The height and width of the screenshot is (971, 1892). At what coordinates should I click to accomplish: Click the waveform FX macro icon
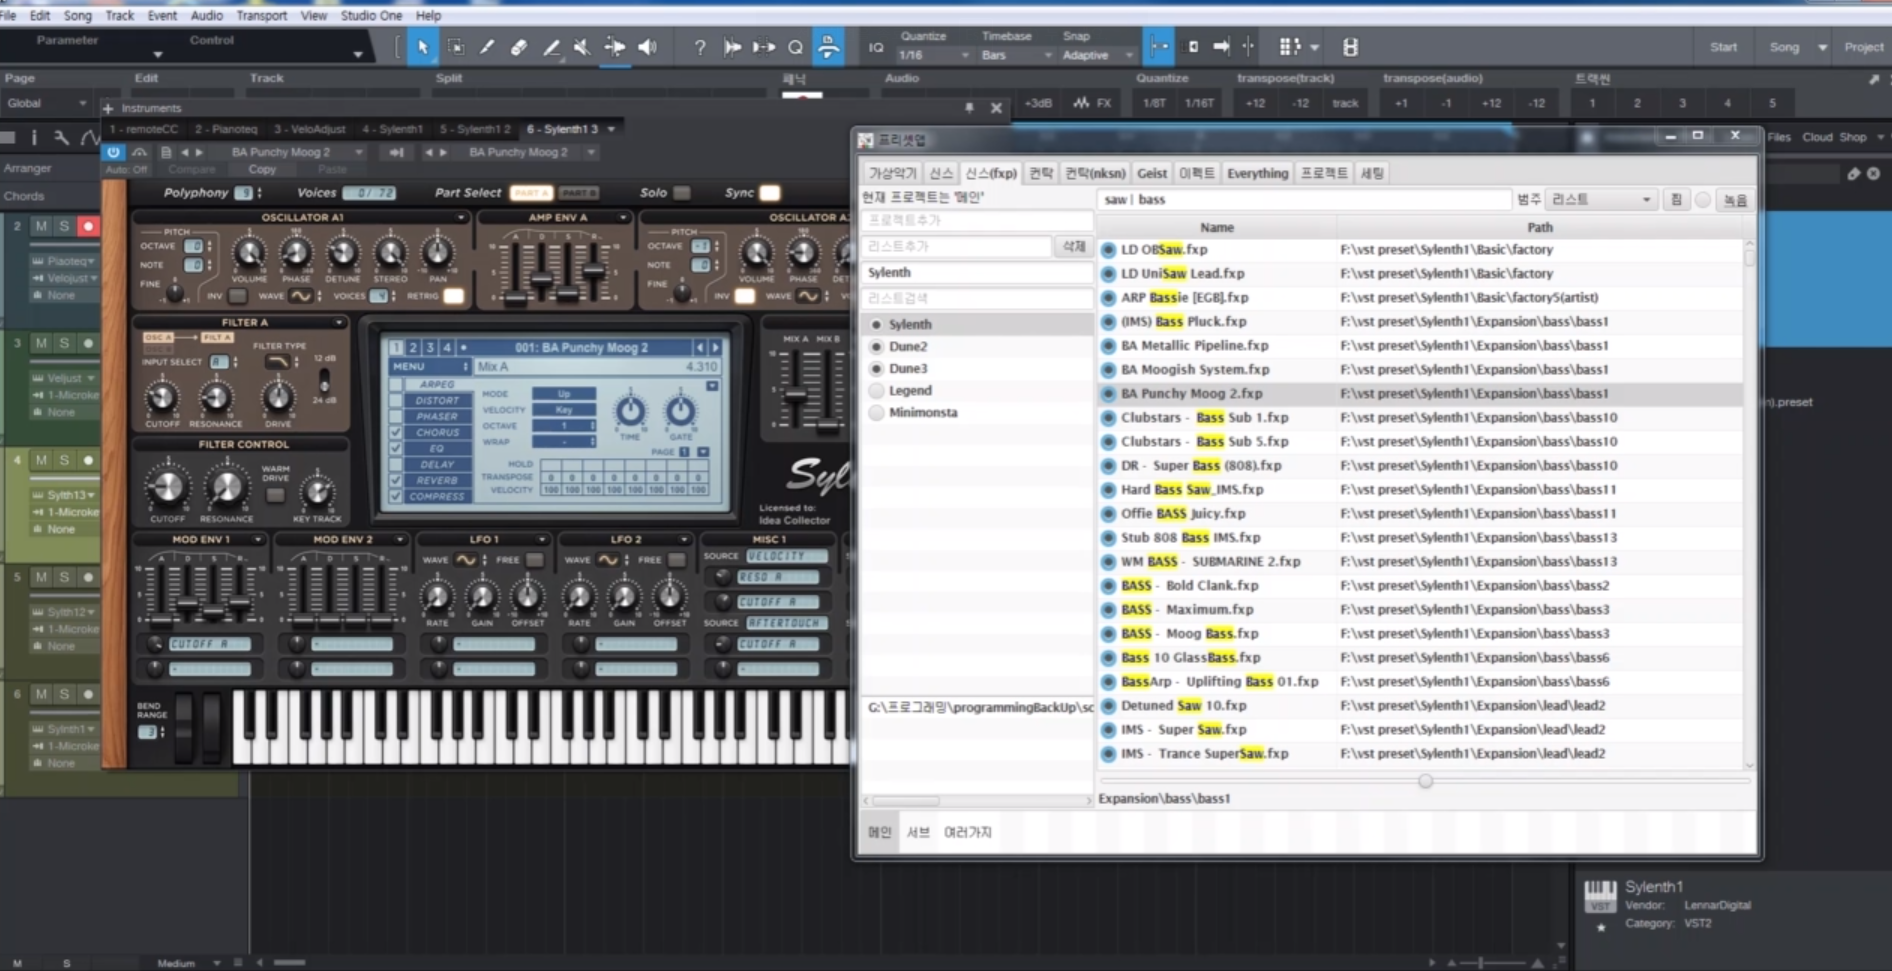(x=1091, y=102)
